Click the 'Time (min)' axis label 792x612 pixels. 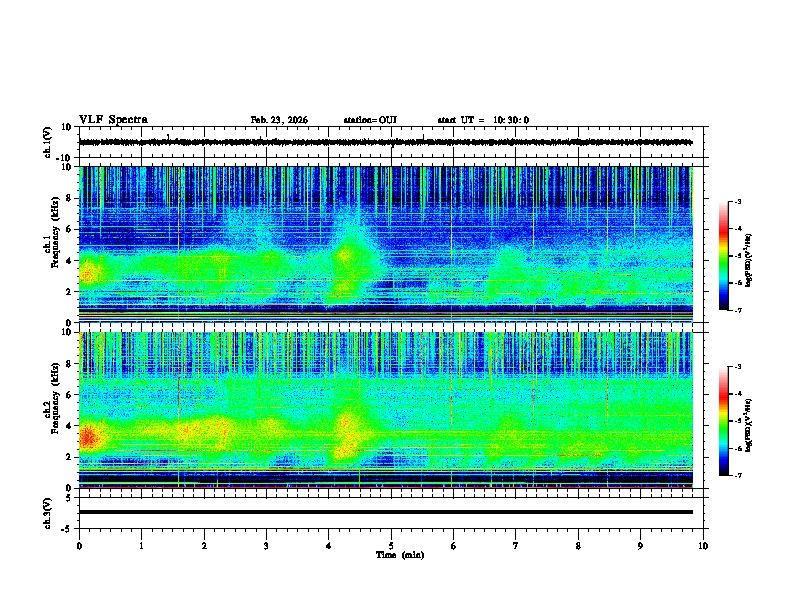tap(400, 555)
